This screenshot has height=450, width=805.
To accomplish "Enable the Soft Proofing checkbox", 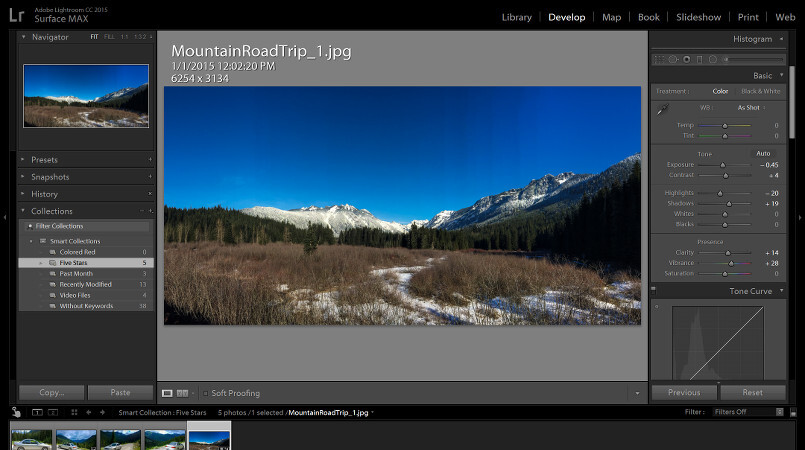I will 205,394.
